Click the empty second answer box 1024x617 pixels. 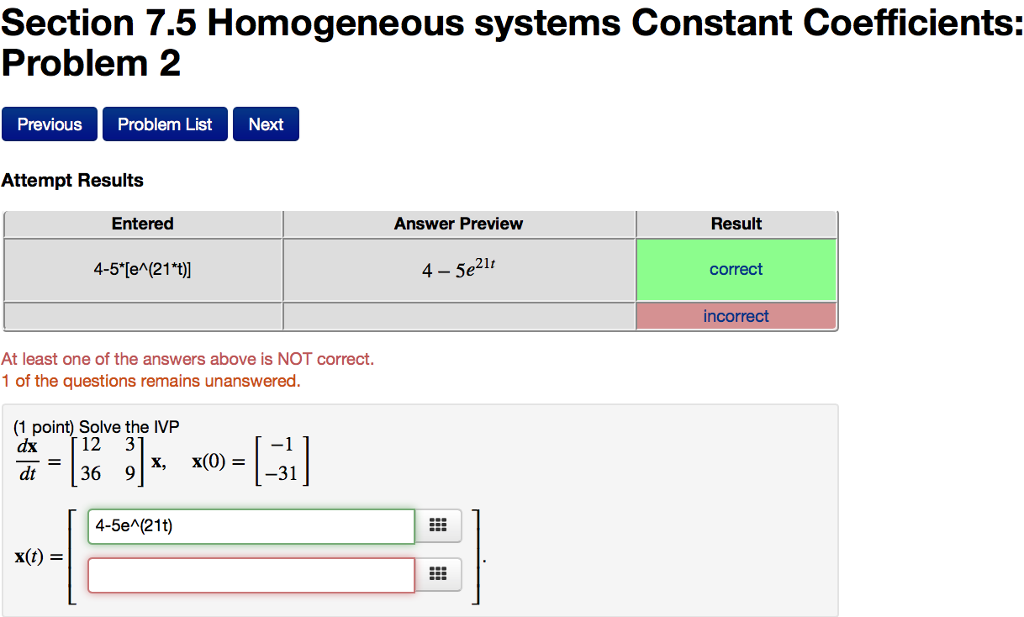tap(250, 575)
